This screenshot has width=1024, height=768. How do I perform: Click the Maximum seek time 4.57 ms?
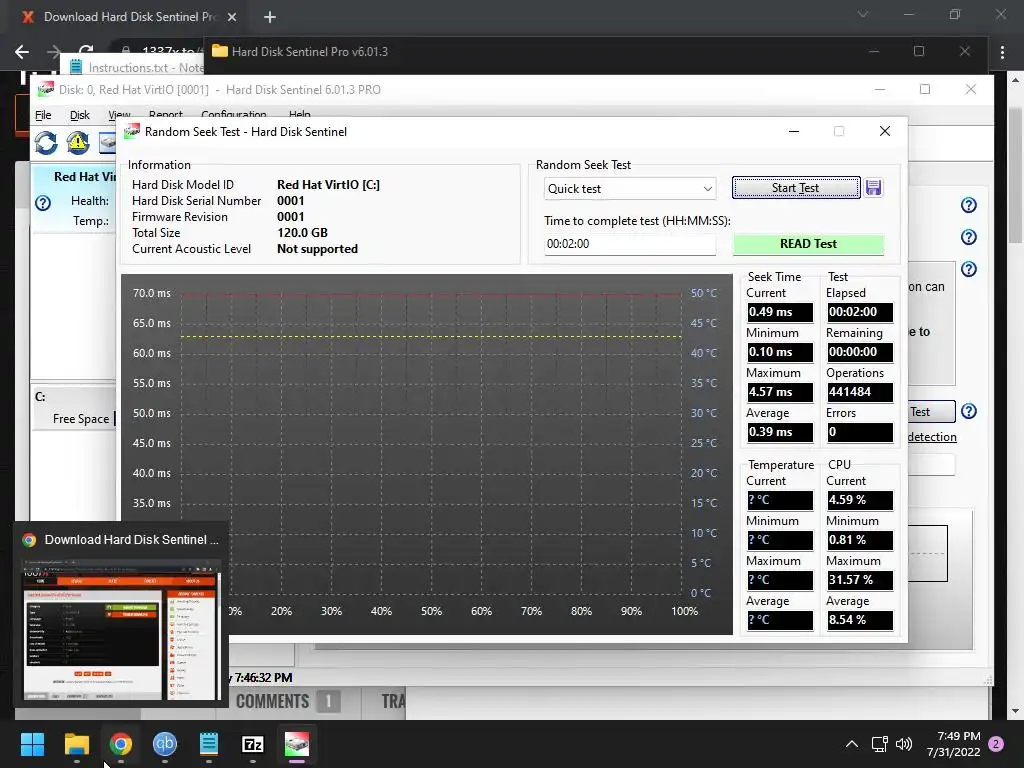[x=780, y=392]
